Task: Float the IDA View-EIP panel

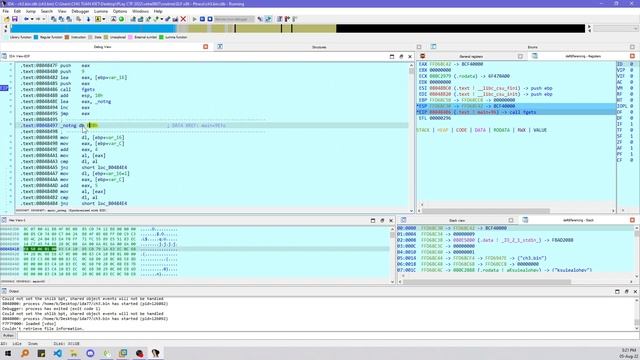Action: (x=401, y=56)
